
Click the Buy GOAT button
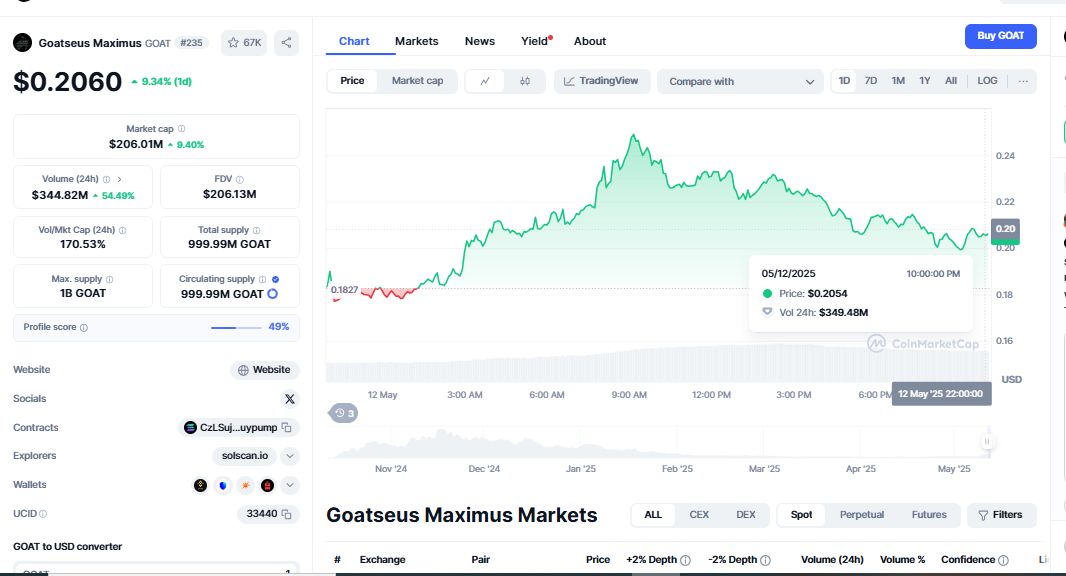pos(1000,36)
